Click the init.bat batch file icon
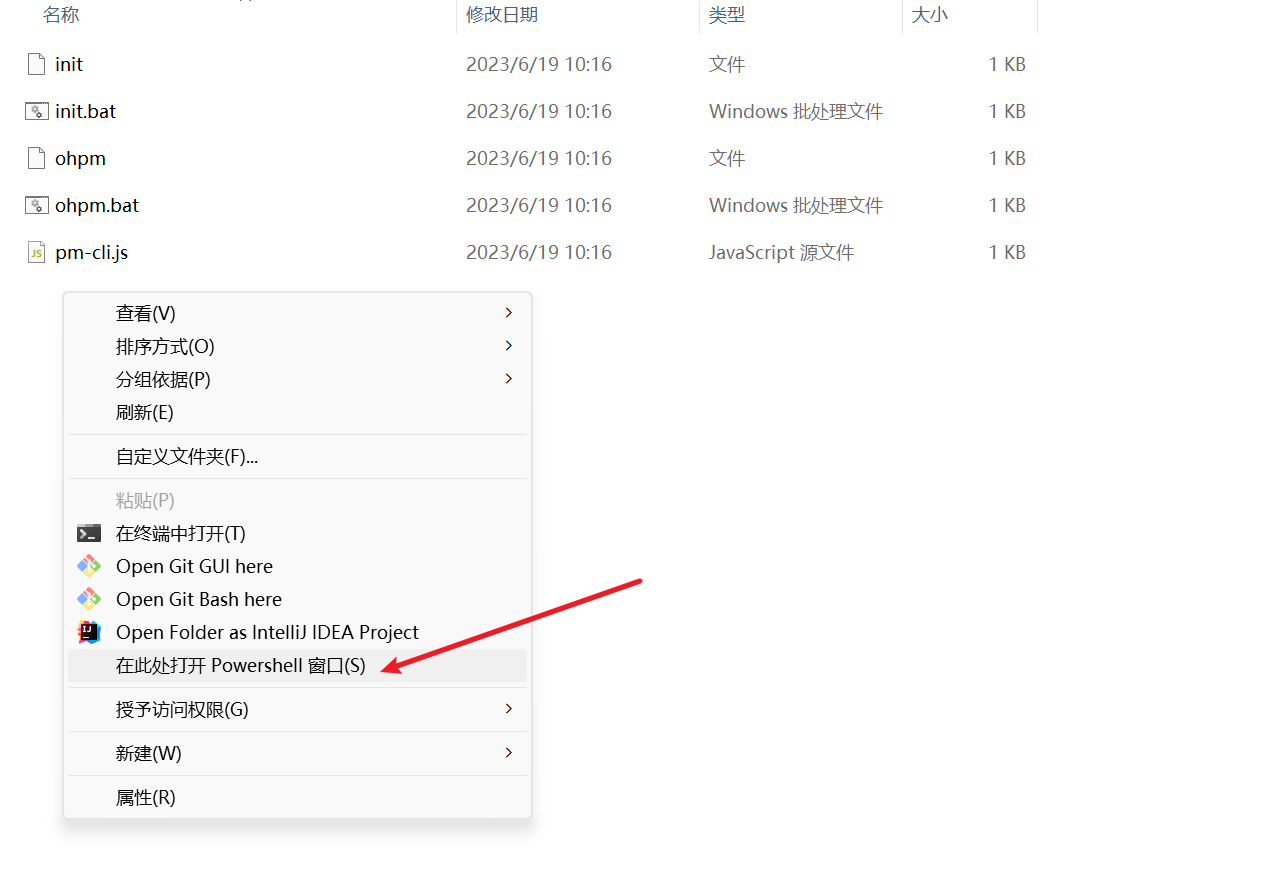 tap(36, 111)
